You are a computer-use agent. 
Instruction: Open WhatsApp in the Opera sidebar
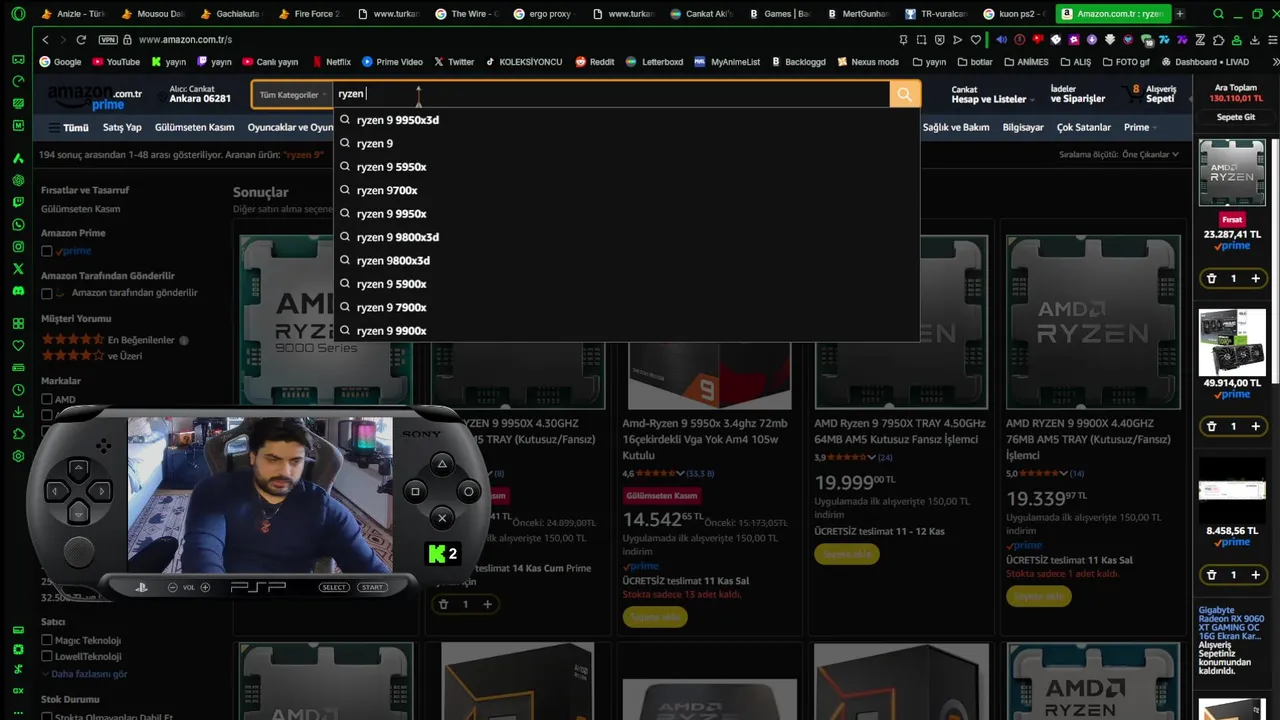point(18,225)
